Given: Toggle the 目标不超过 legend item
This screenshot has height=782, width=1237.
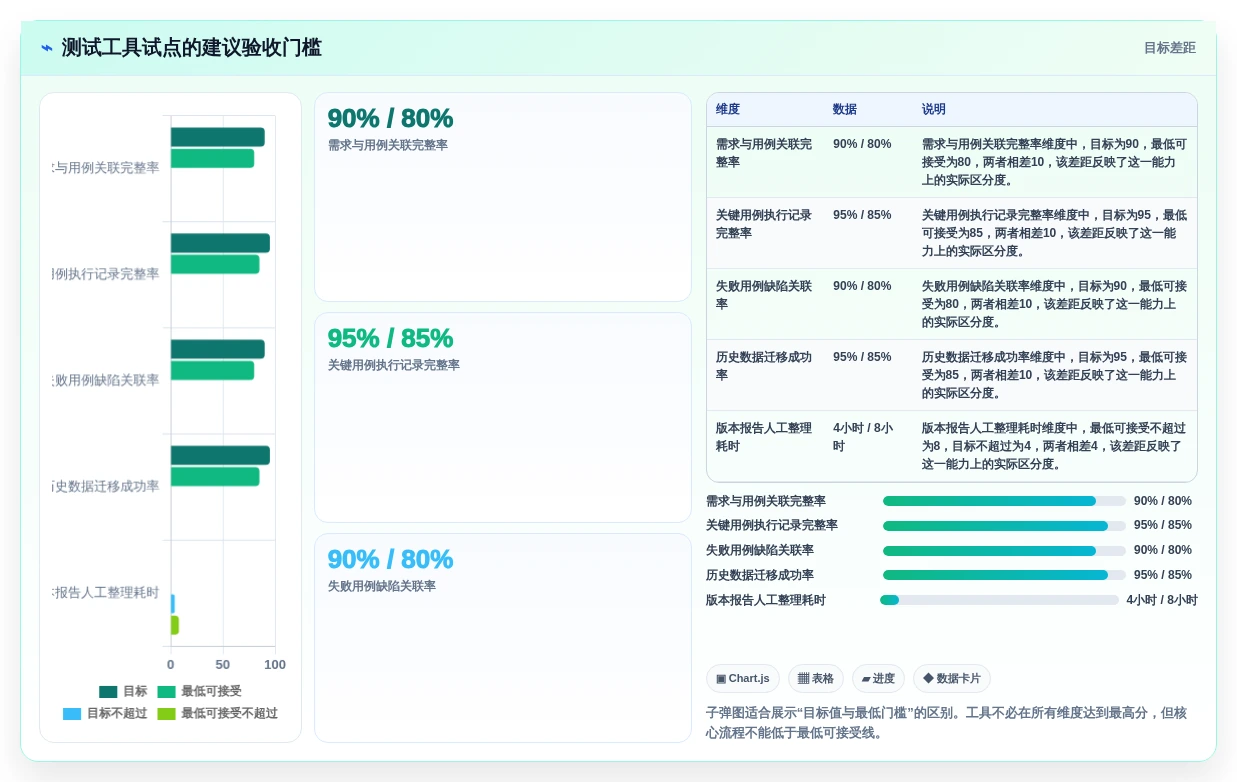Looking at the screenshot, I should pyautogui.click(x=105, y=713).
